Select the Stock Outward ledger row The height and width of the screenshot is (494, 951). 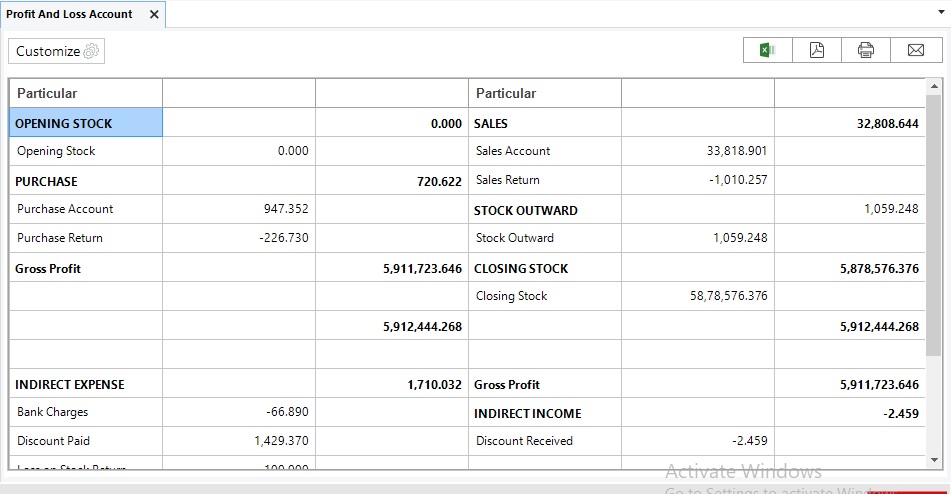click(x=515, y=238)
